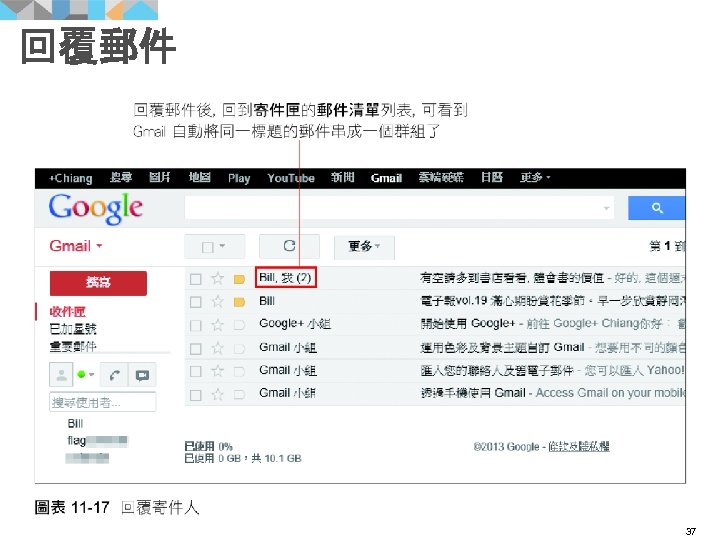Toggle importance marker on Access Gmail mobile row
This screenshot has width=720, height=540.
(239, 394)
